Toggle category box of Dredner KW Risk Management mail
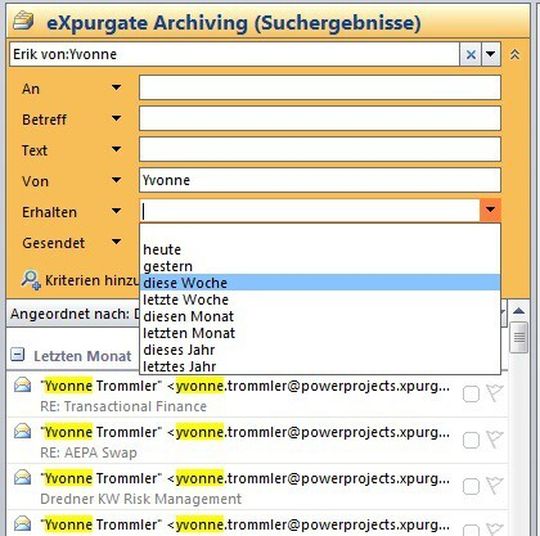This screenshot has width=540, height=536. click(x=471, y=486)
